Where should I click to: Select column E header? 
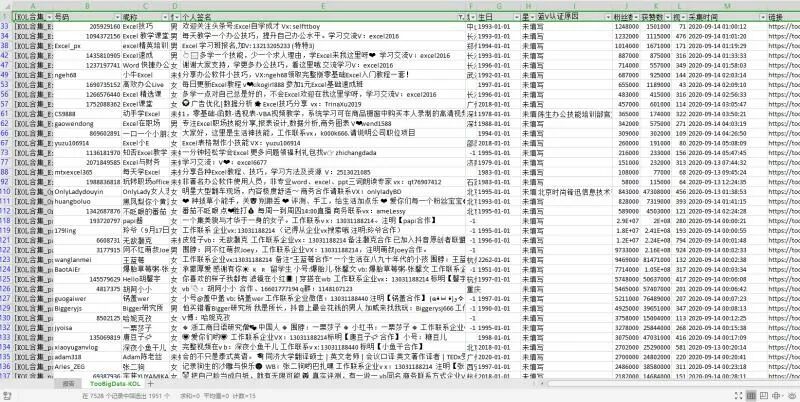pyautogui.click(x=323, y=6)
